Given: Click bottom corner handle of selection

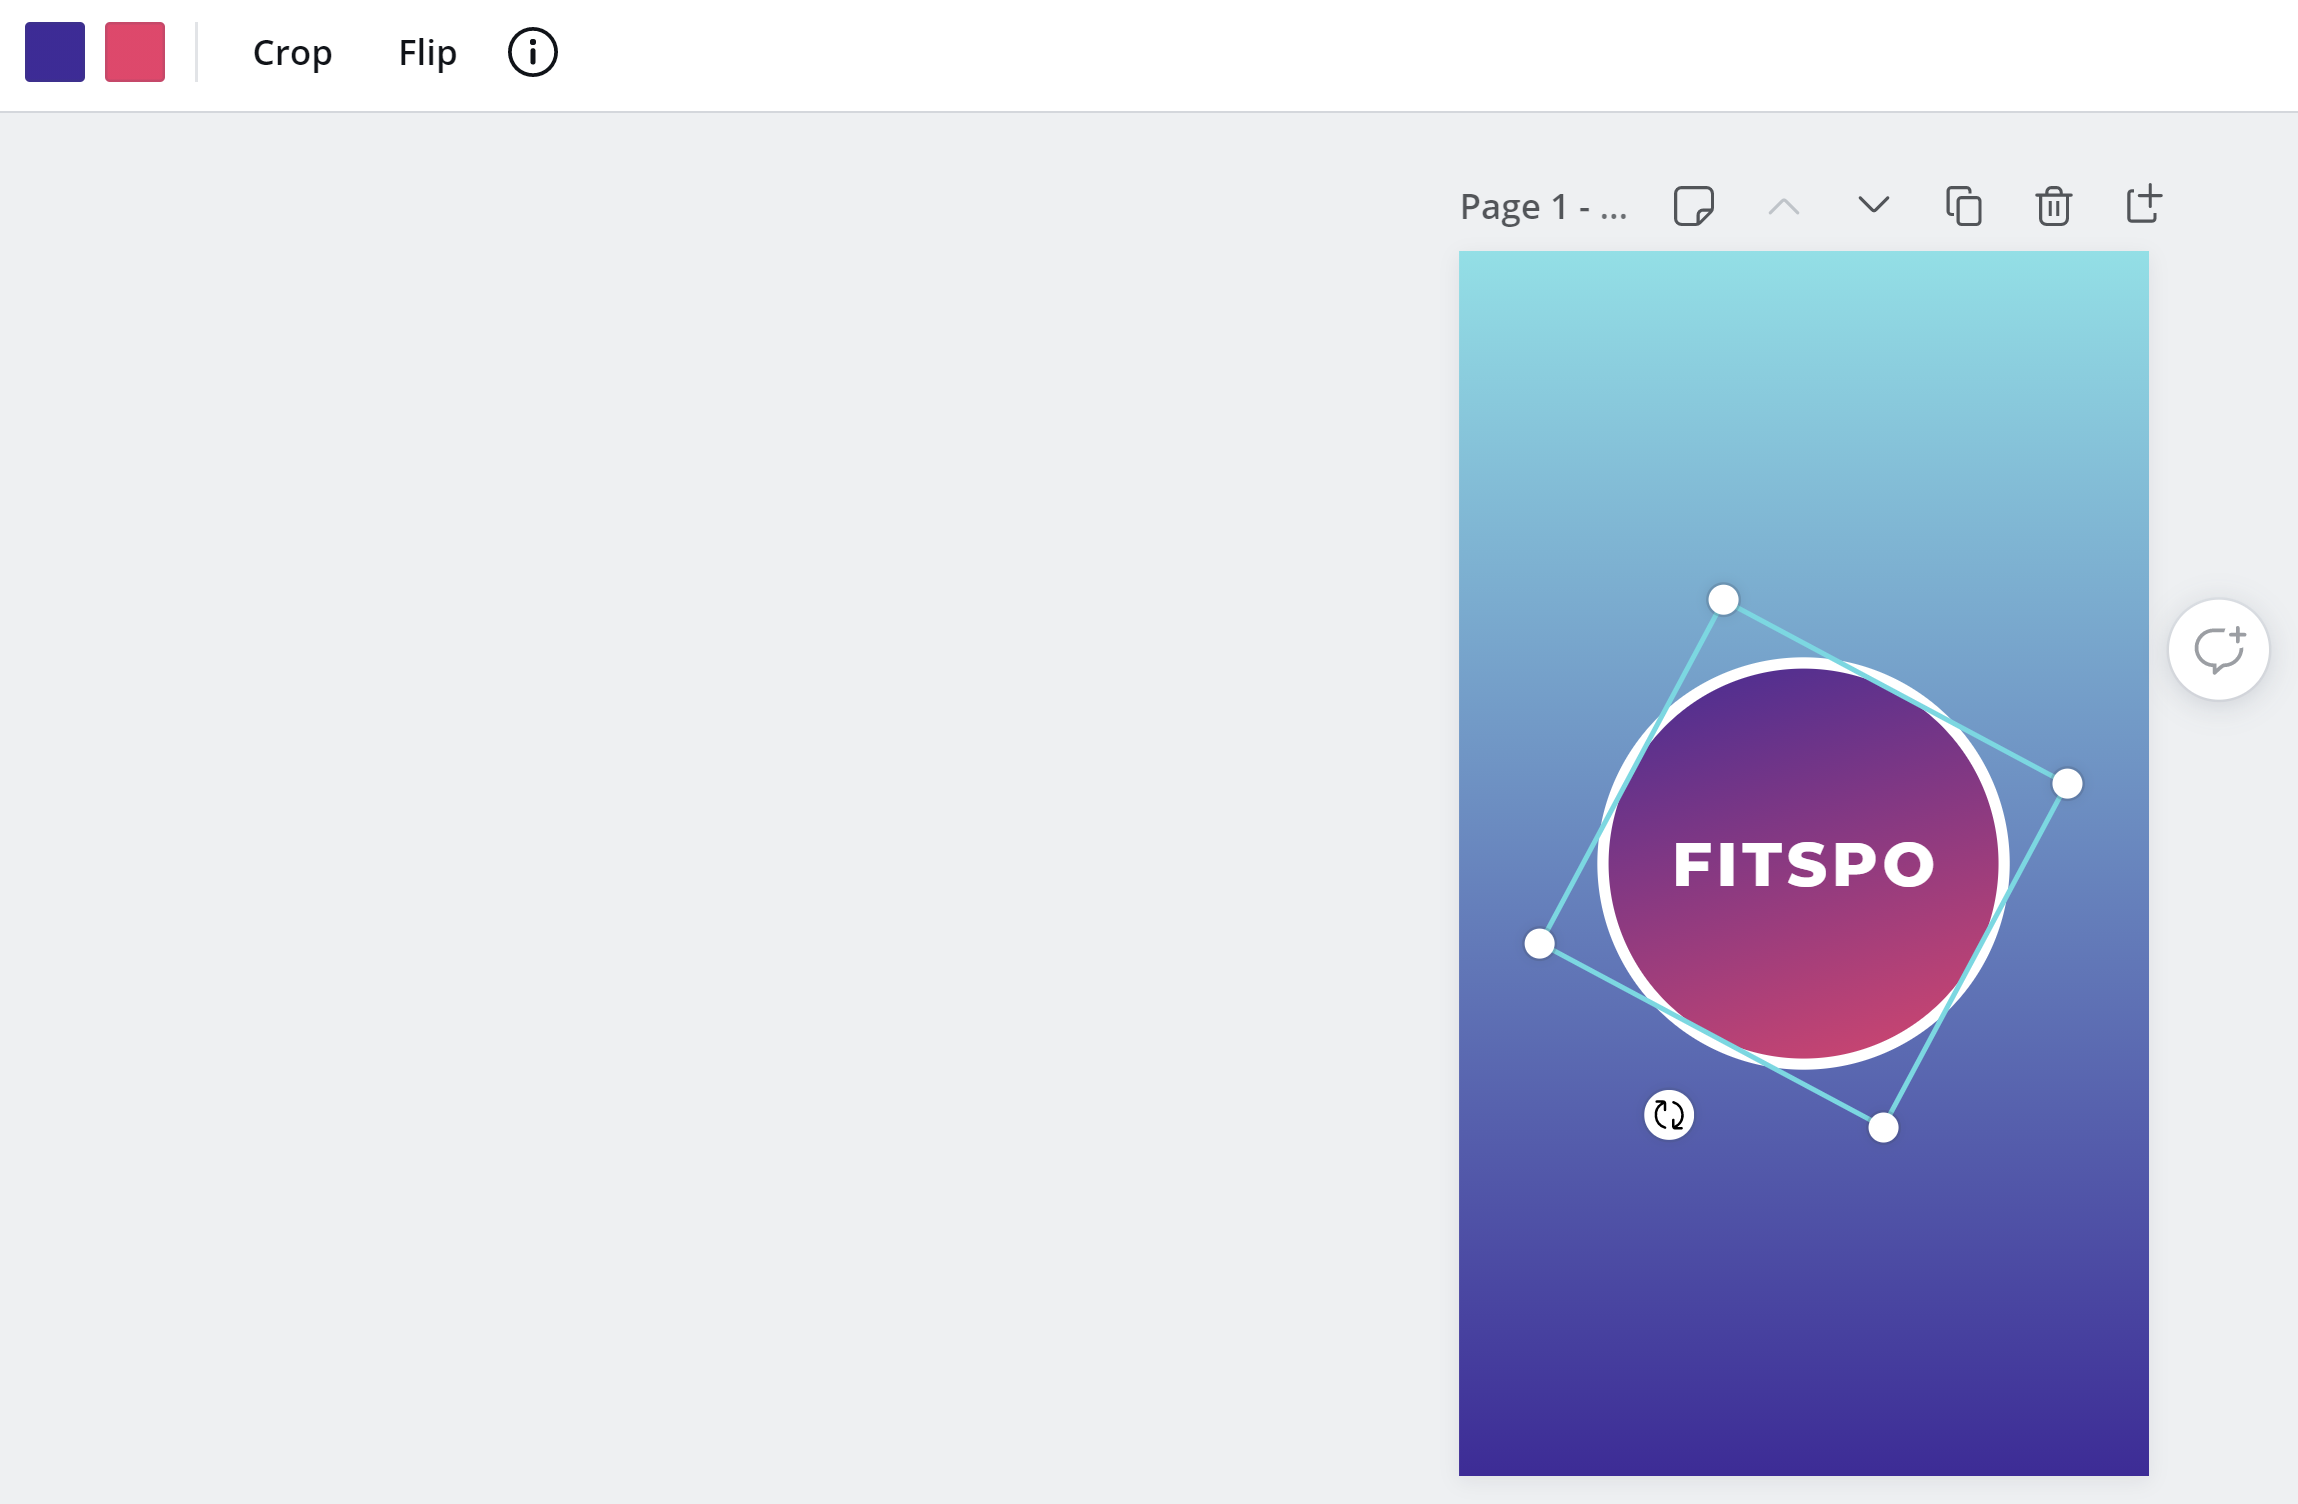Looking at the screenshot, I should point(1883,1128).
